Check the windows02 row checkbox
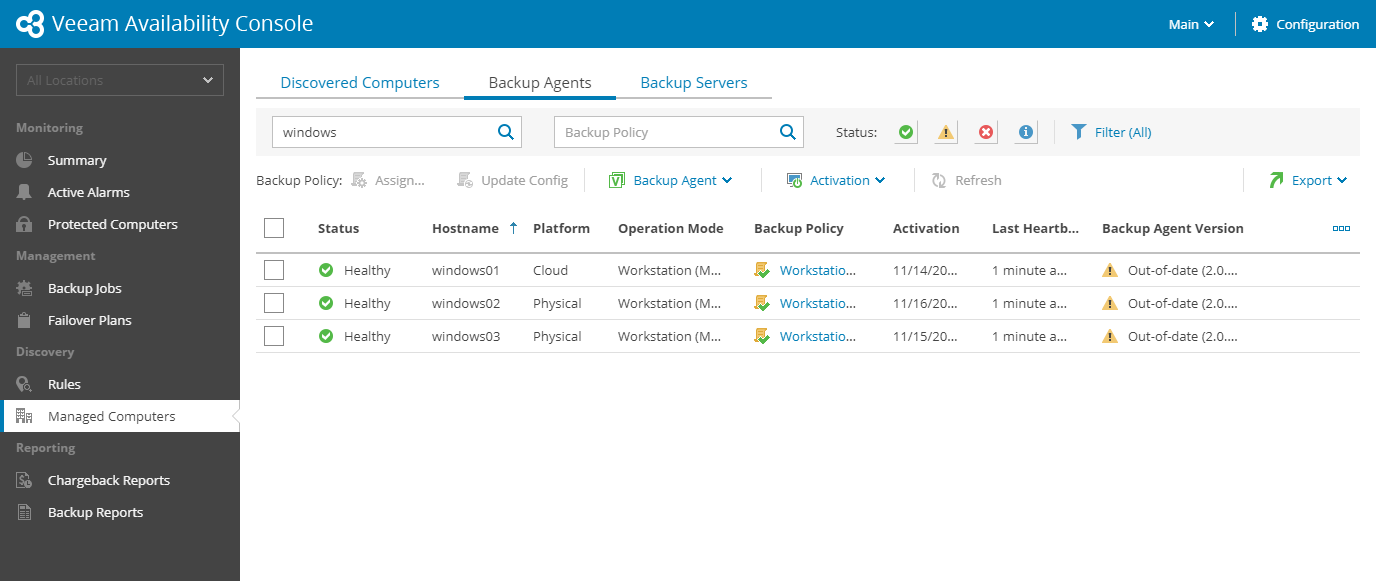Image resolution: width=1376 pixels, height=581 pixels. click(274, 303)
